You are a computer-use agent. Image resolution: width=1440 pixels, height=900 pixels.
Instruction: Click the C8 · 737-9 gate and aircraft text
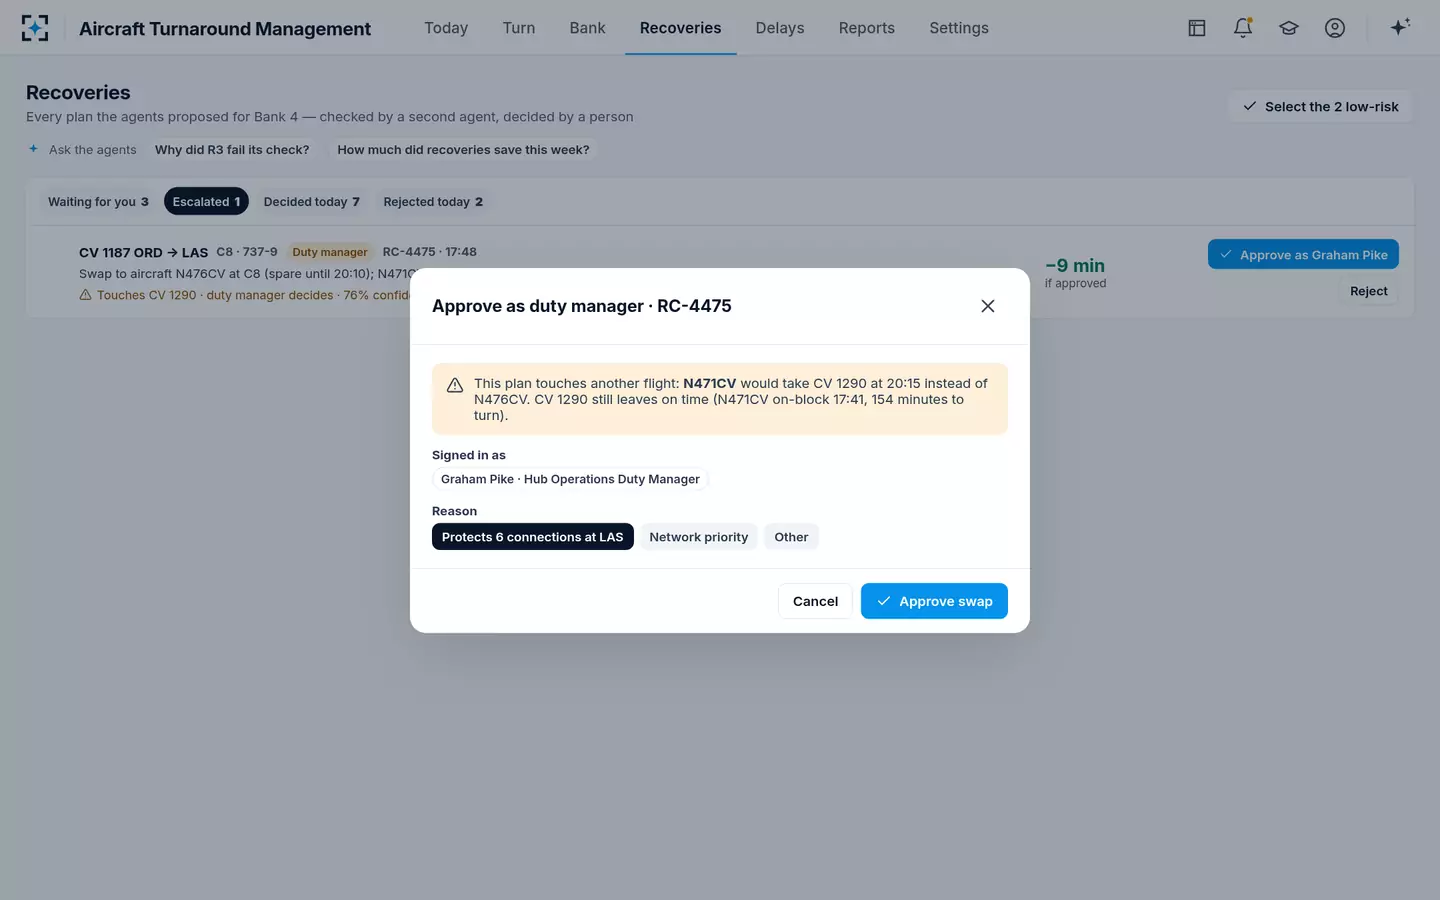[x=247, y=252]
